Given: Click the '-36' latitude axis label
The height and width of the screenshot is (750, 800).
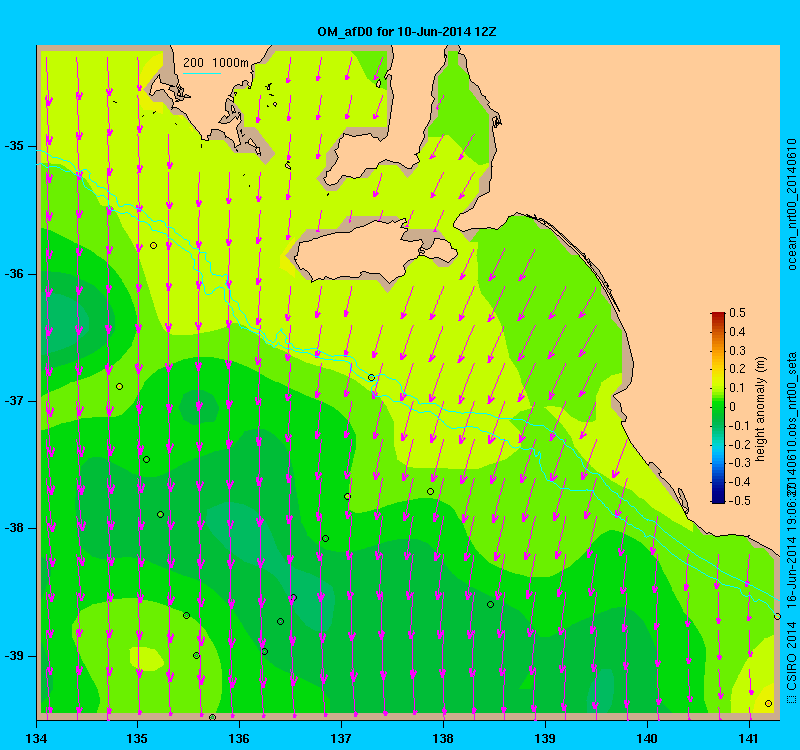Looking at the screenshot, I should pyautogui.click(x=14, y=274).
